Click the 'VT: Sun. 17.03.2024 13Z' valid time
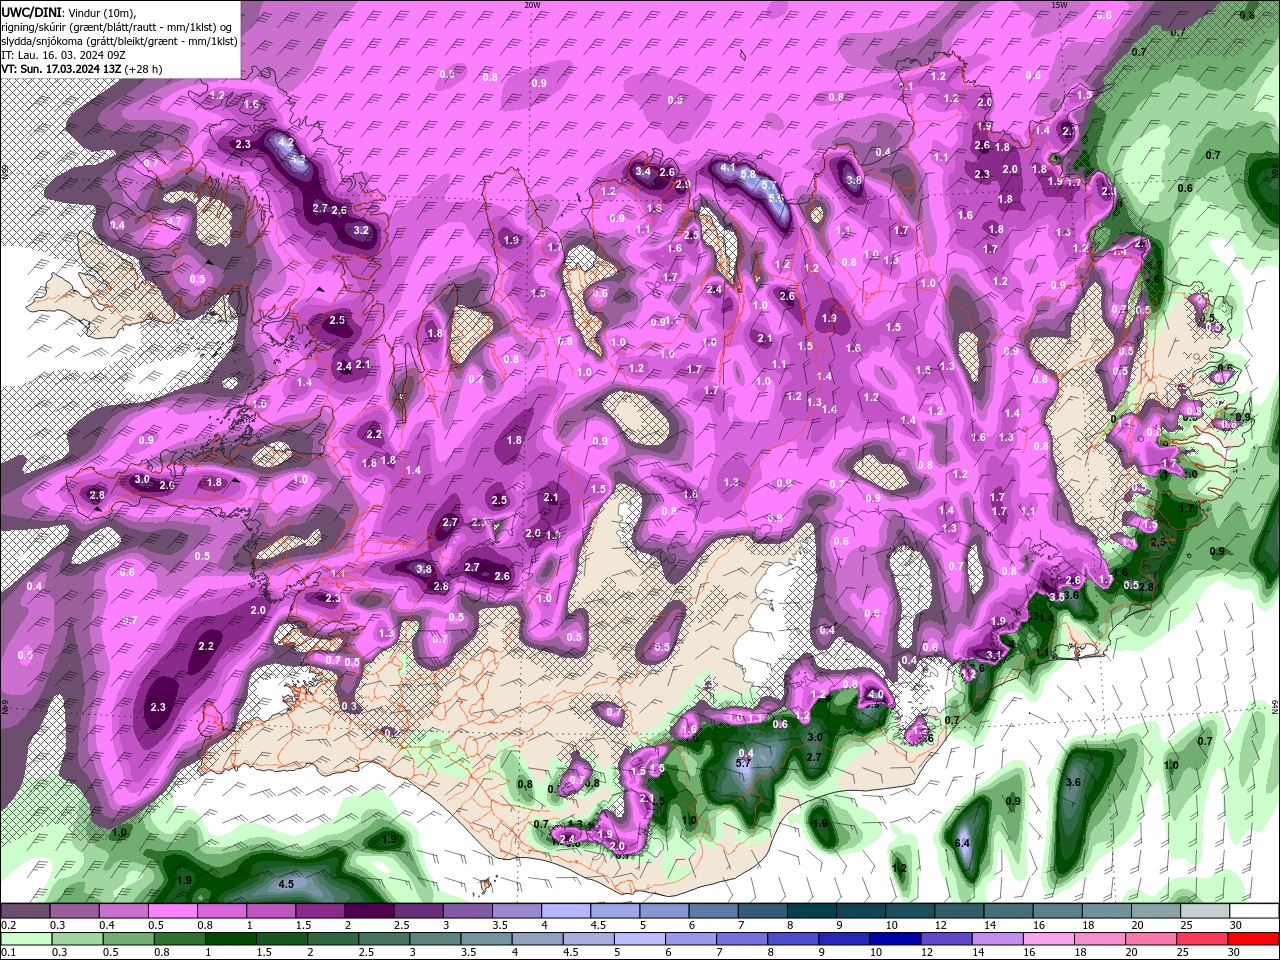 [x=61, y=69]
